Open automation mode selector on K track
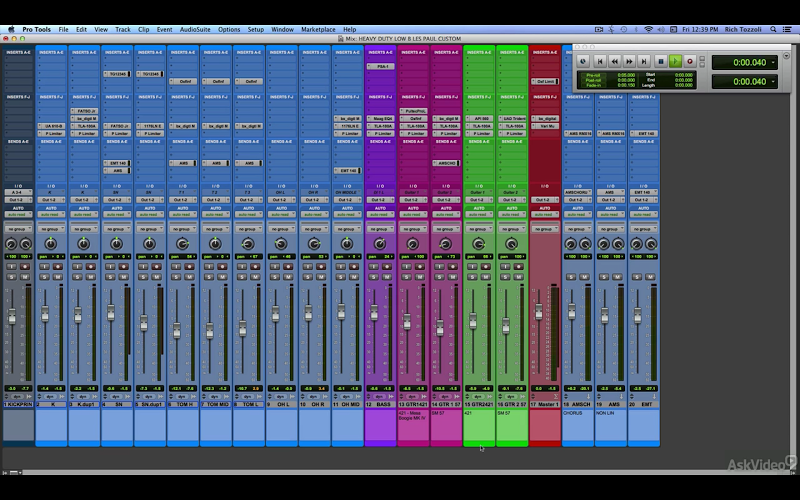The width and height of the screenshot is (800, 500). [x=51, y=214]
